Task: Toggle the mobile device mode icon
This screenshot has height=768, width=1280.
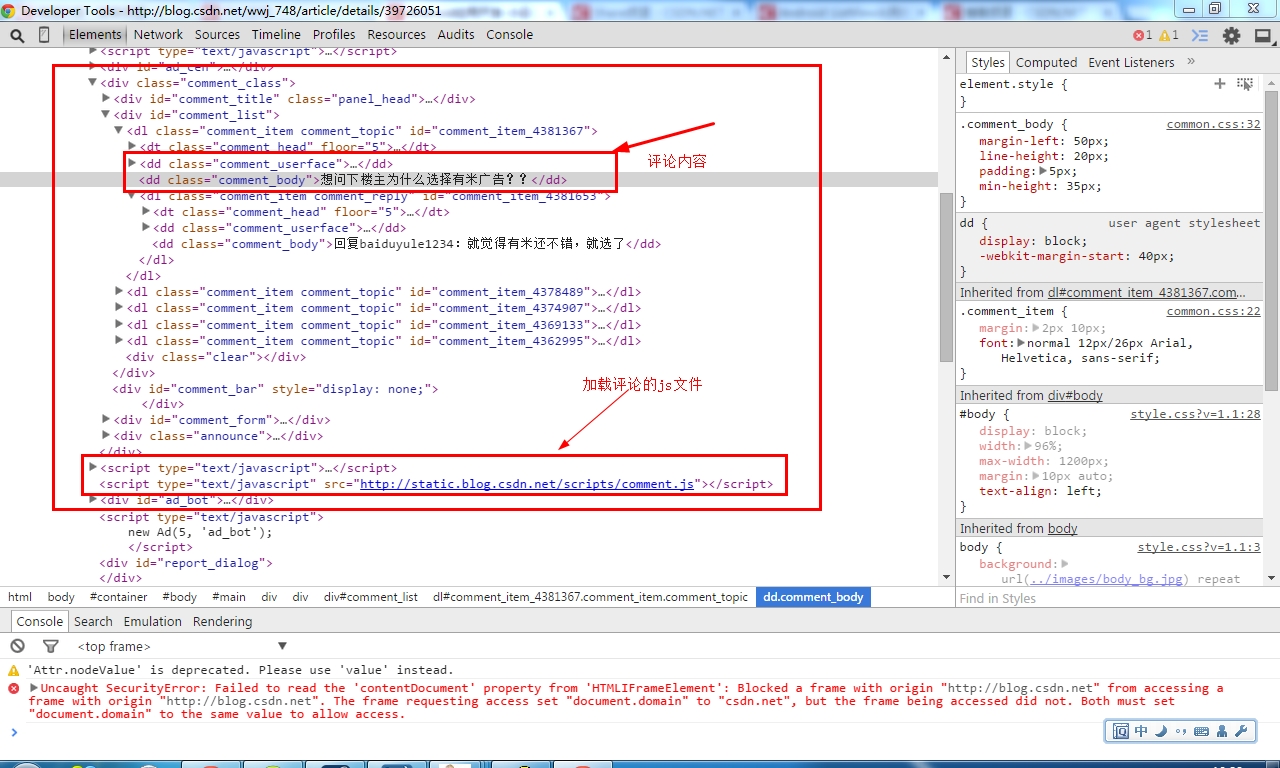Action: [44, 35]
